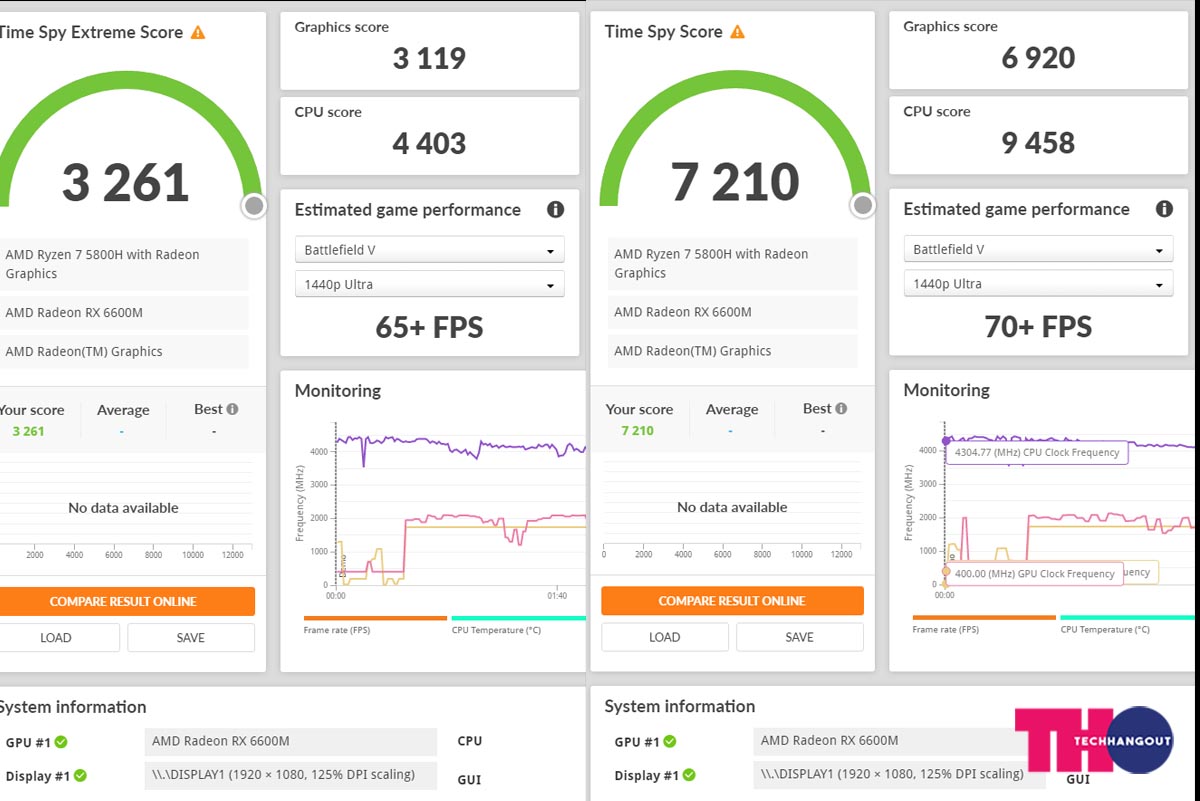Click small green 3 261 under Your score
Image resolution: width=1200 pixels, height=801 pixels.
28,431
